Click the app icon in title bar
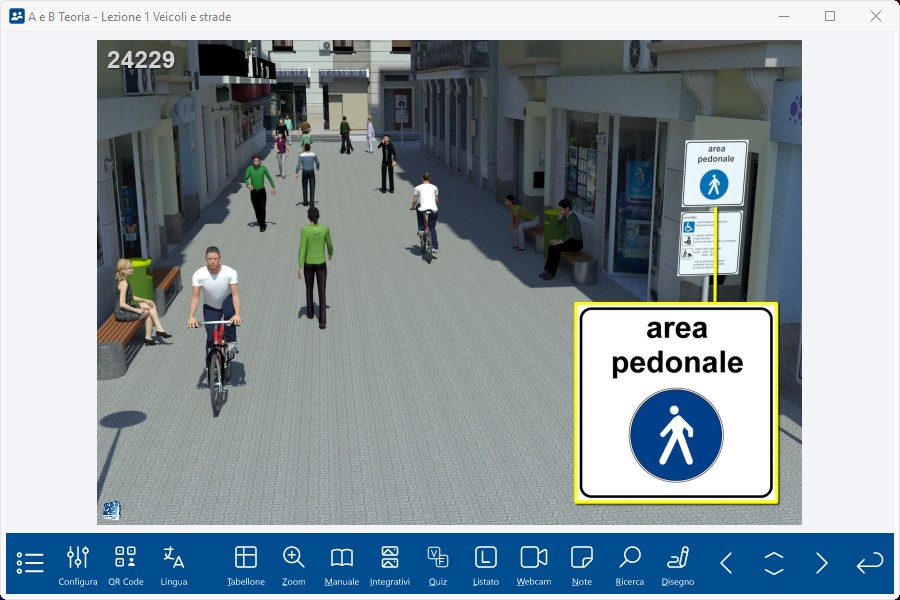 click(x=17, y=16)
